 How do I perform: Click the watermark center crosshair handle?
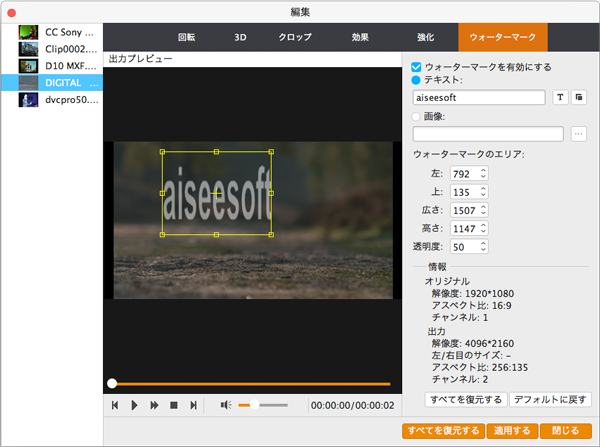coord(217,194)
